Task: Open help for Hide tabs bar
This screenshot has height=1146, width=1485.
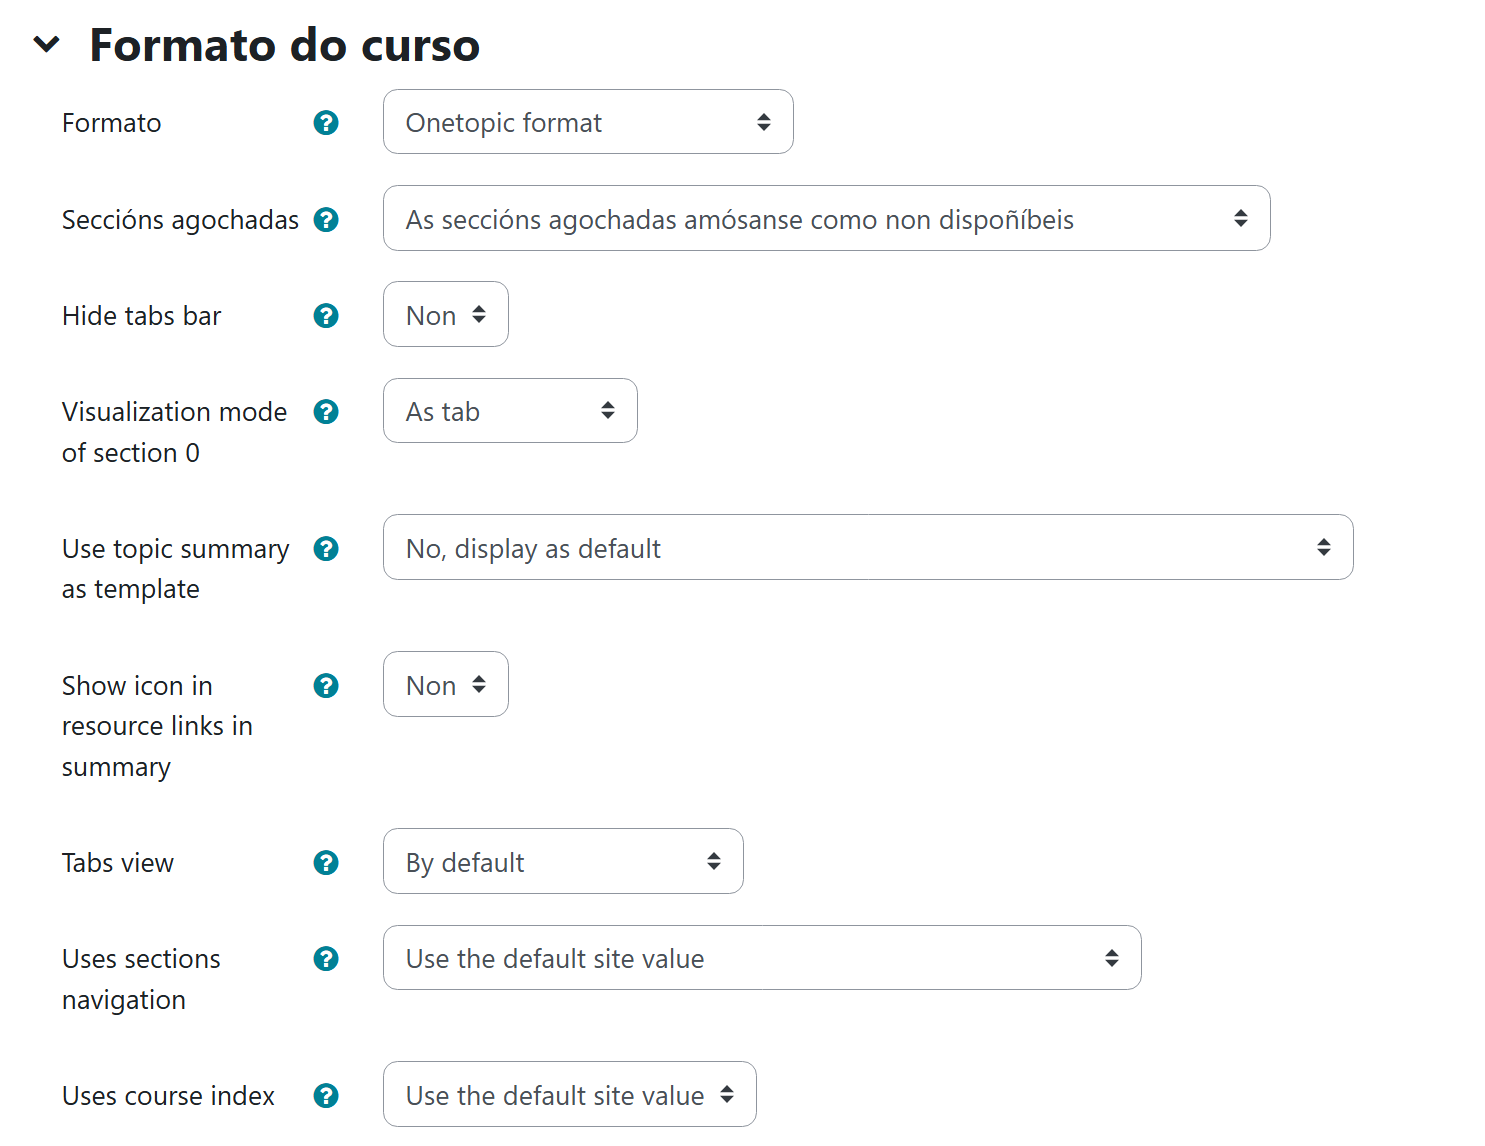Action: (326, 315)
